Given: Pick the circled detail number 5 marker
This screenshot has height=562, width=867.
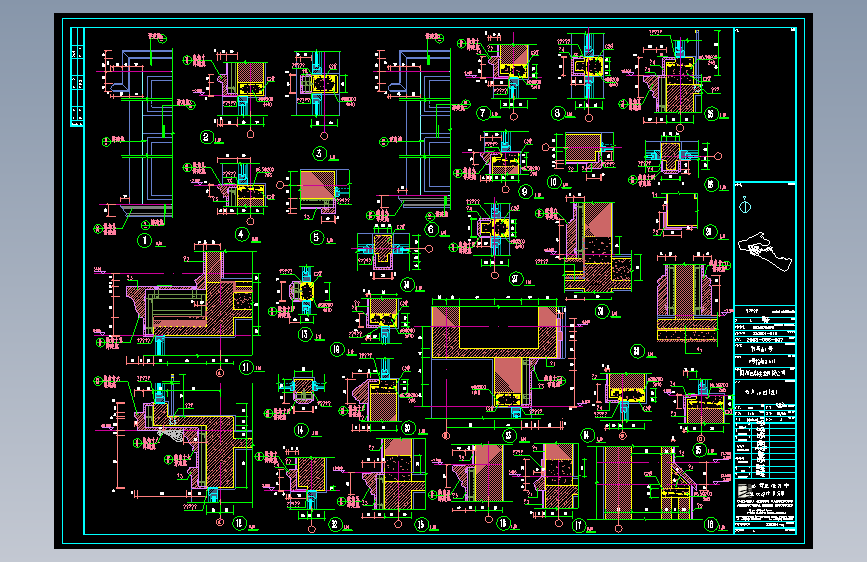Looking at the screenshot, I should (x=316, y=237).
